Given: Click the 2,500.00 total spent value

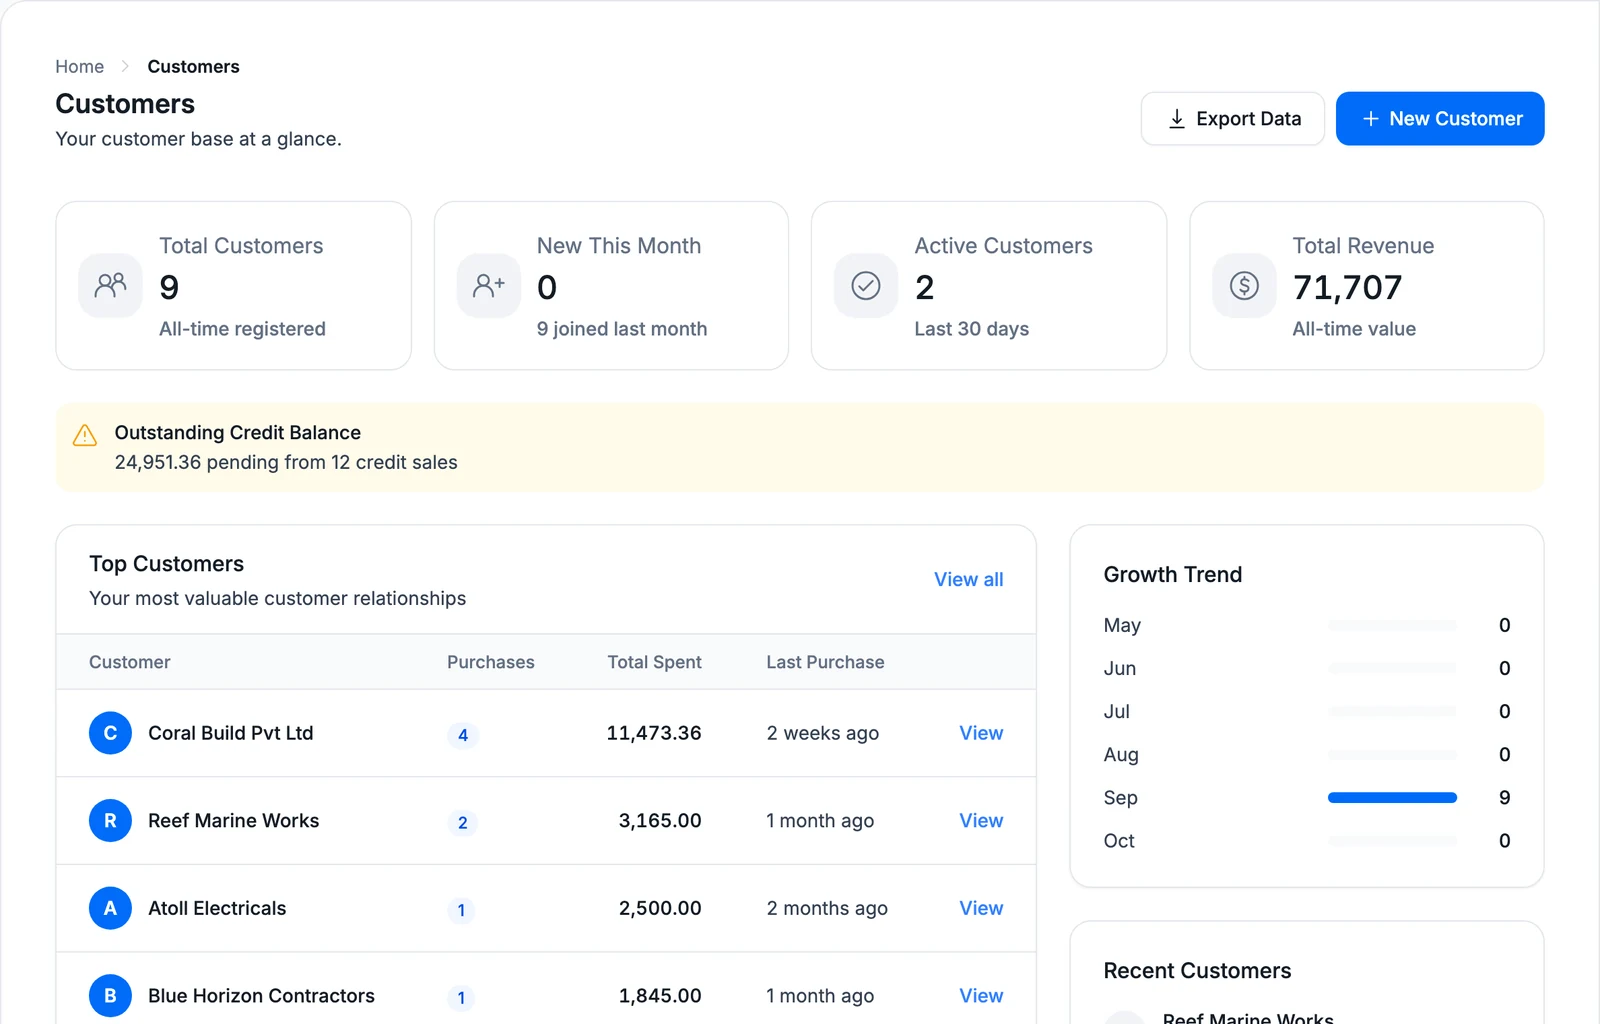Looking at the screenshot, I should (660, 908).
